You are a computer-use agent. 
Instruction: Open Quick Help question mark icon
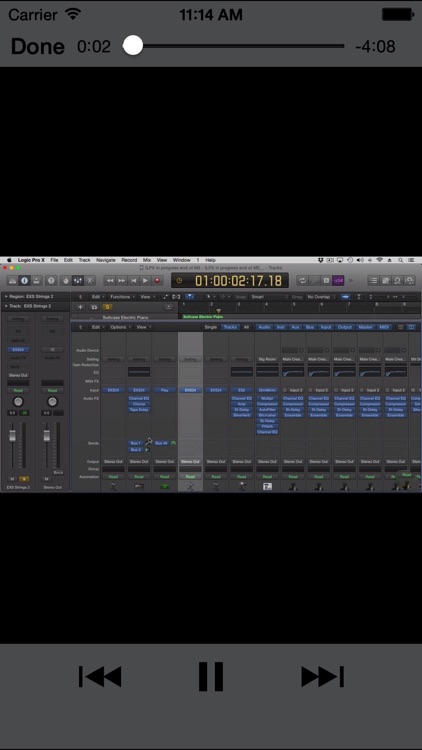click(51, 281)
